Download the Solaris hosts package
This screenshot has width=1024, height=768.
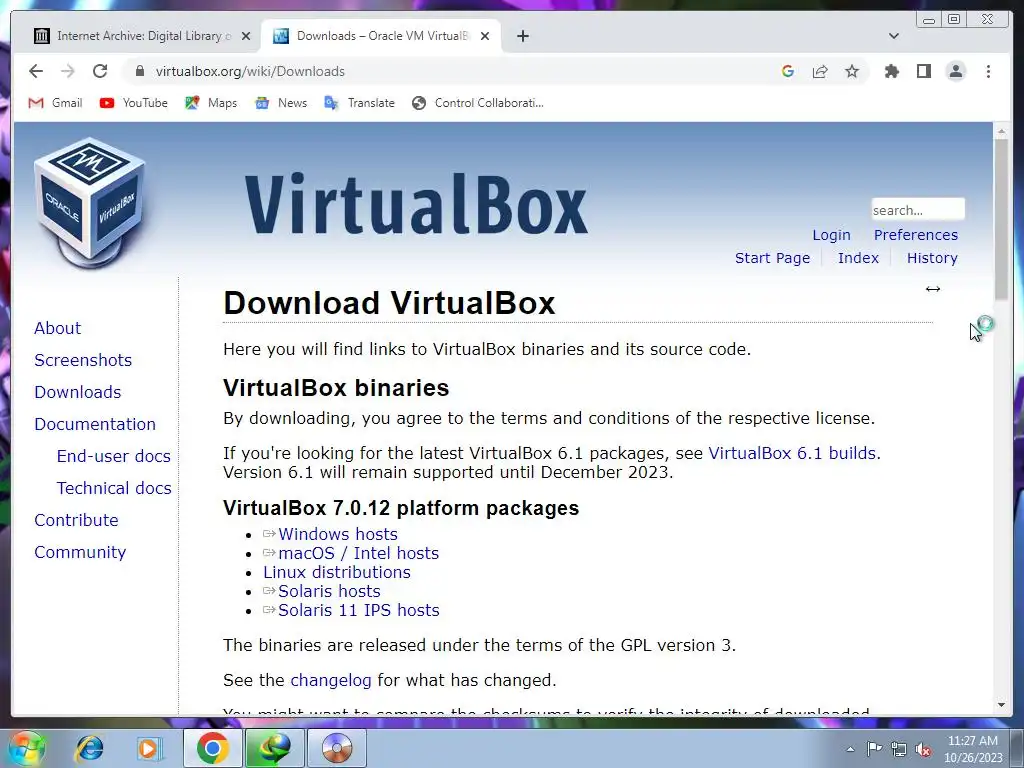click(x=329, y=591)
